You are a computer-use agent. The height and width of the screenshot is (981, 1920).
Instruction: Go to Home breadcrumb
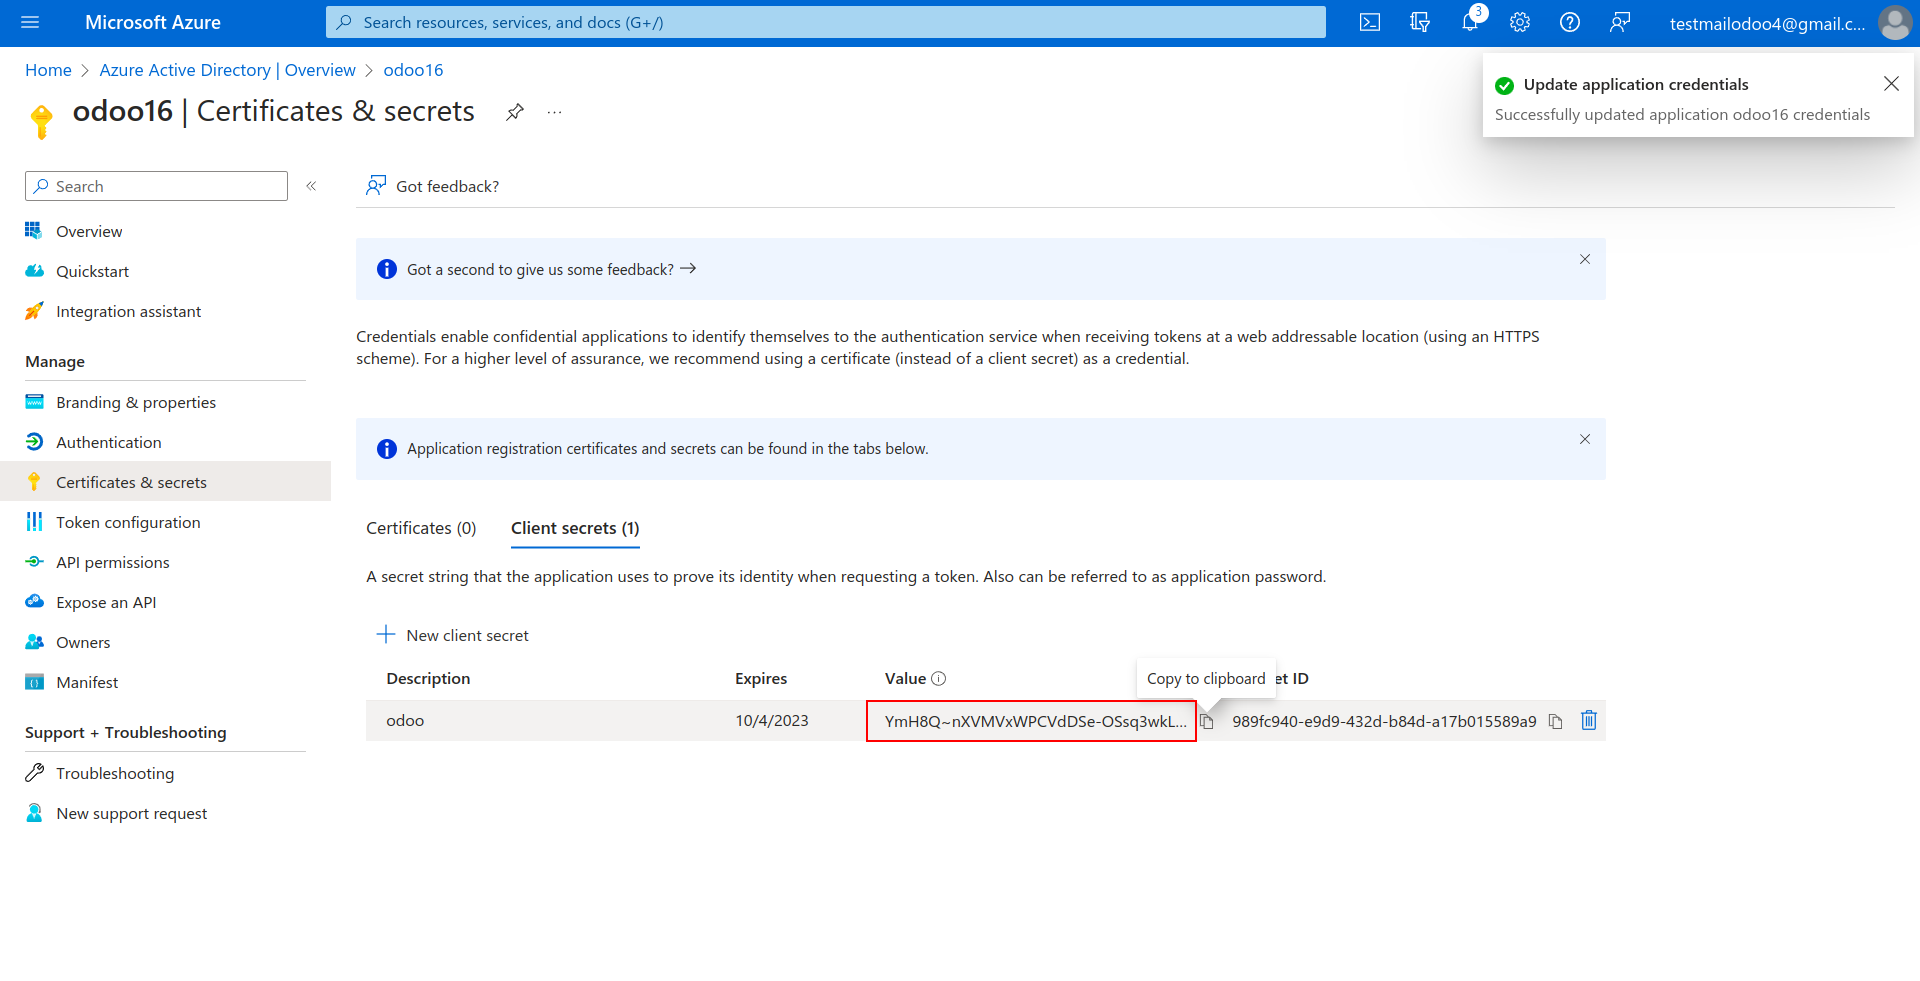coord(48,70)
